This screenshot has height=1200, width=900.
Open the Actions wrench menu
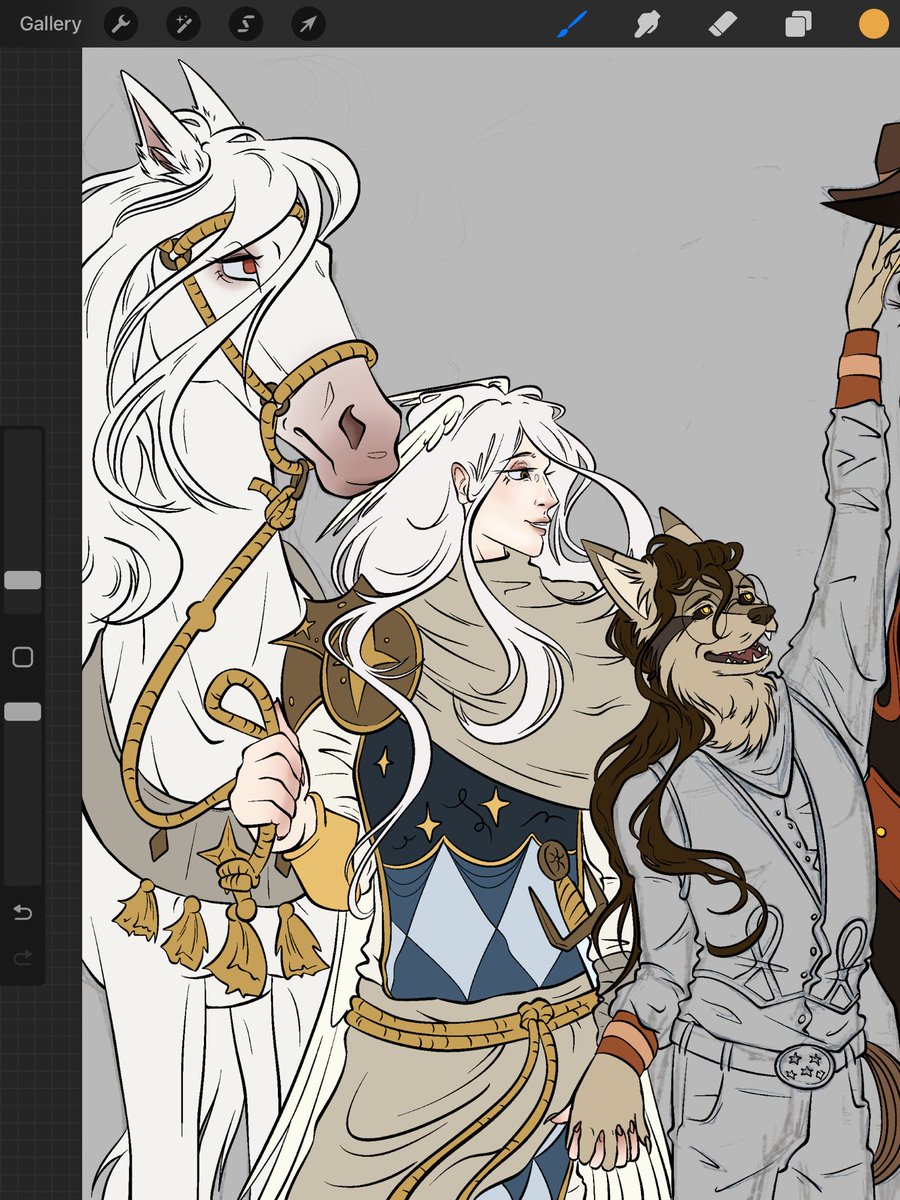tap(121, 24)
